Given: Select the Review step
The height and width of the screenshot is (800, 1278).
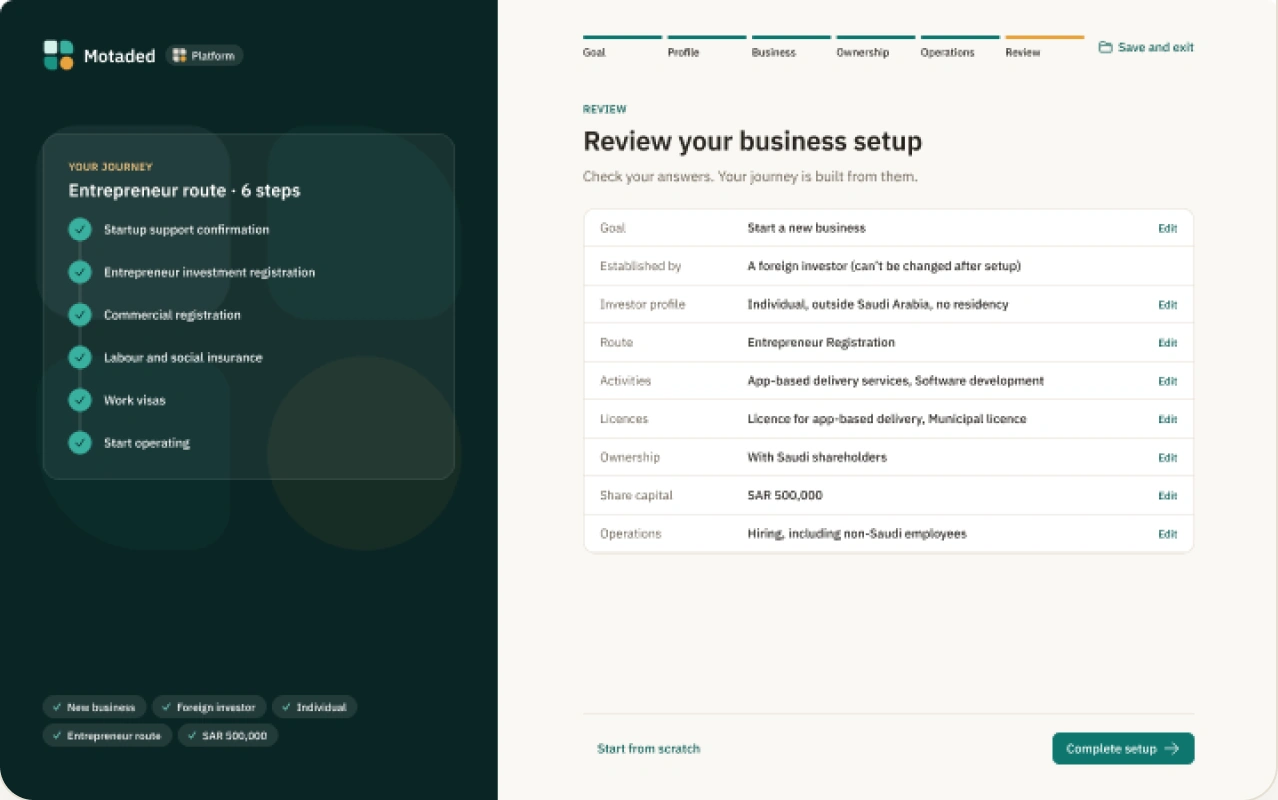Looking at the screenshot, I should [1044, 46].
